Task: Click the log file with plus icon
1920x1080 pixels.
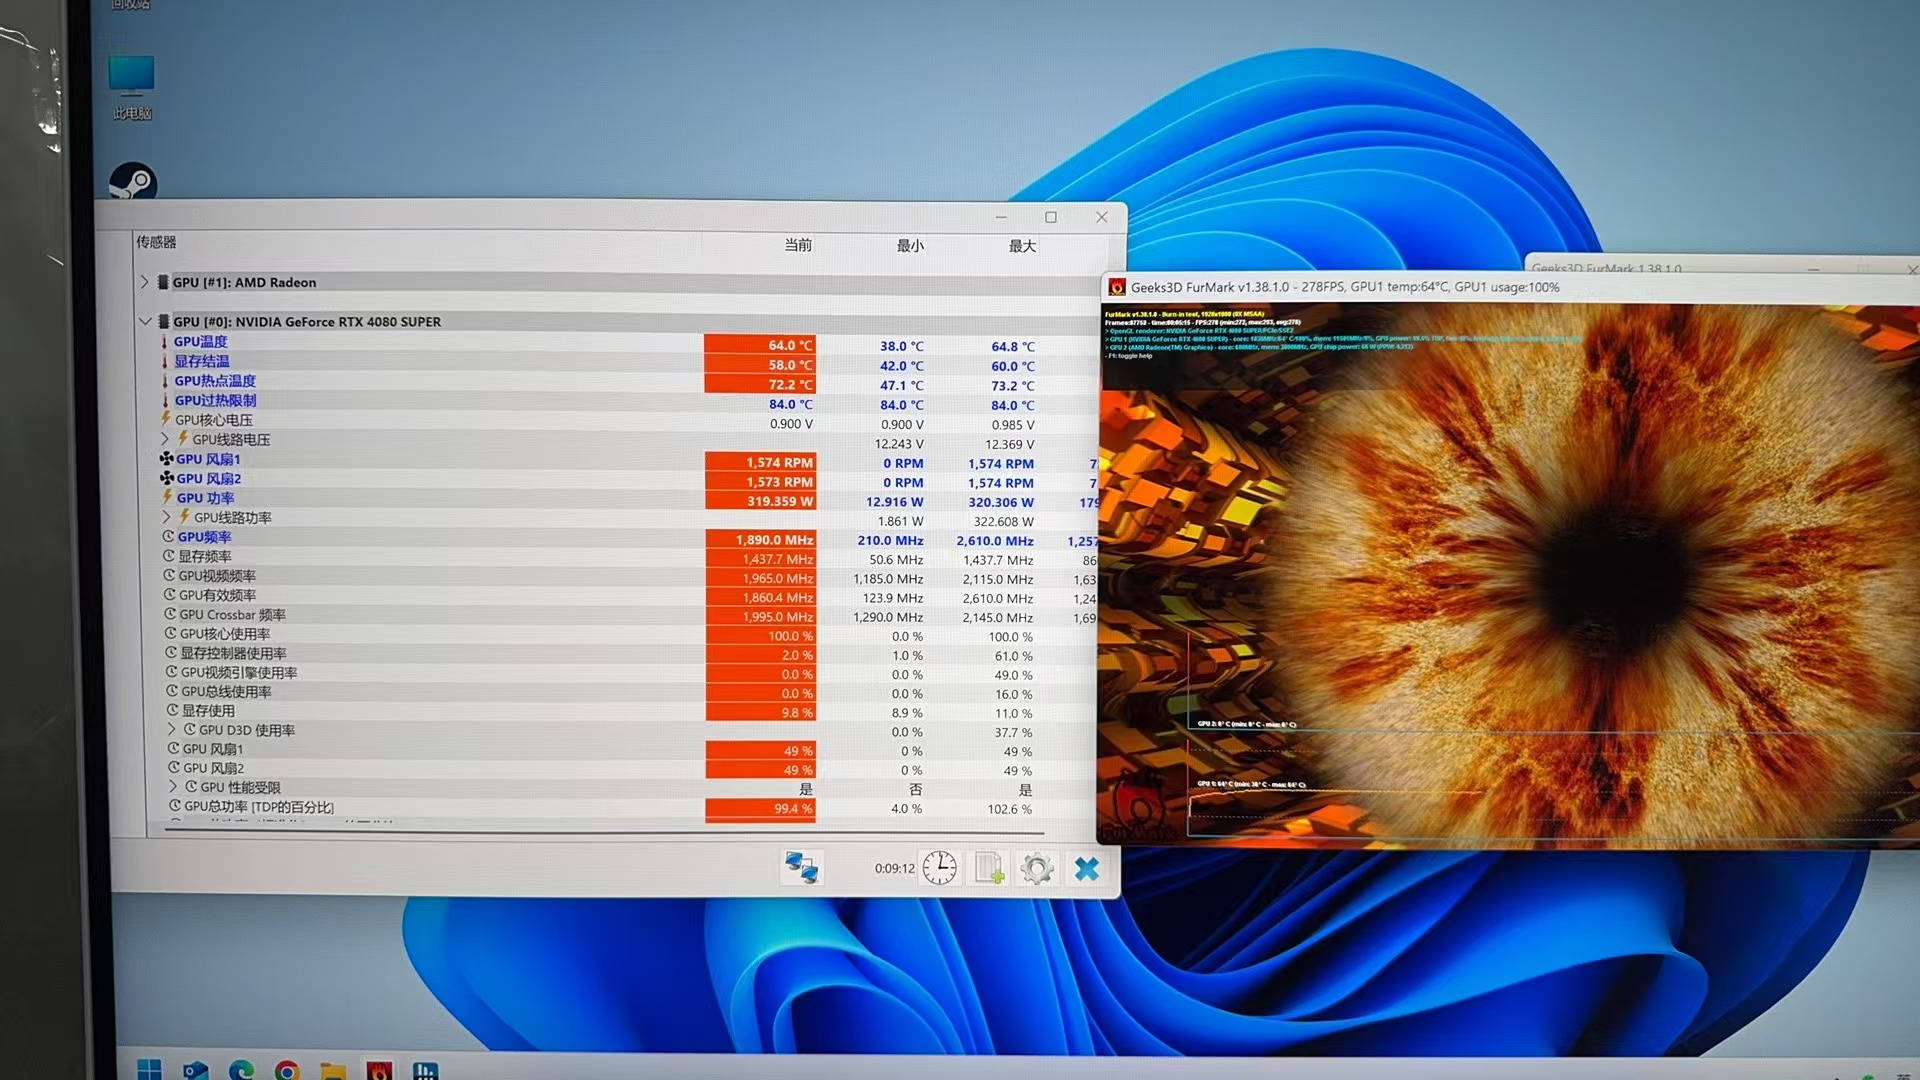Action: pyautogui.click(x=989, y=867)
